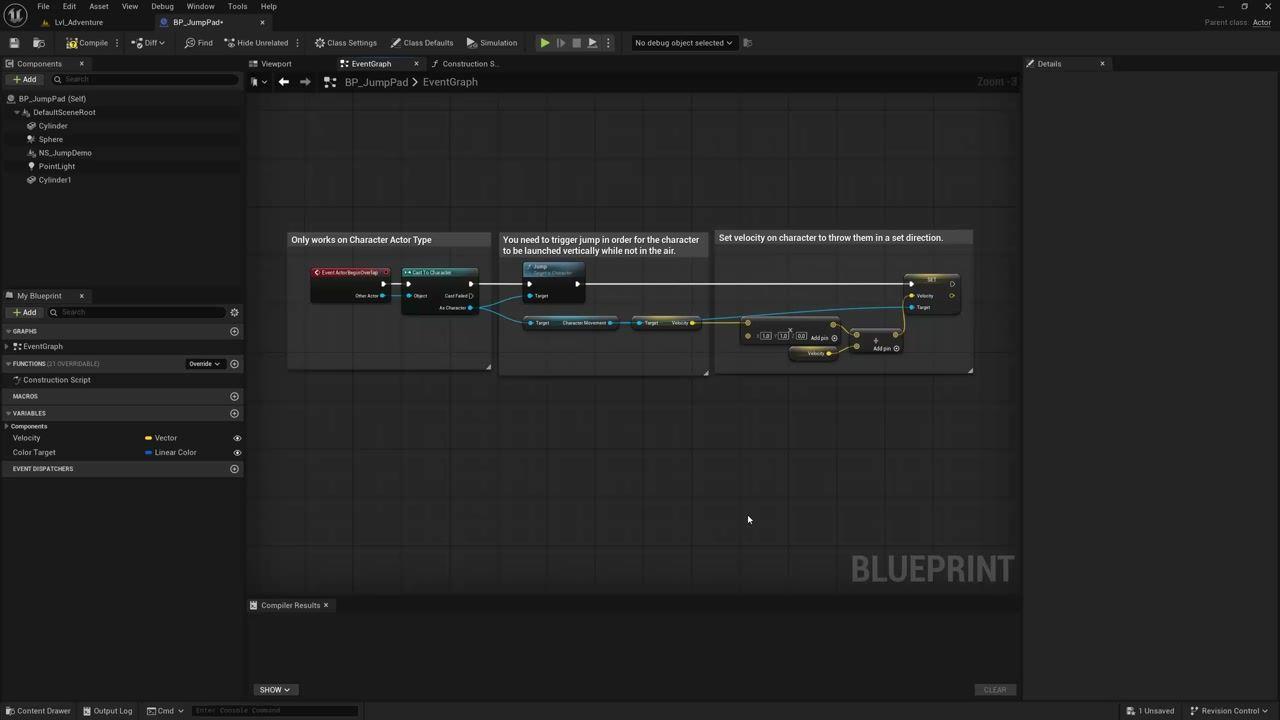Viewport: 1280px width, 720px height.
Task: Select the Cylinder component
Action: point(53,126)
